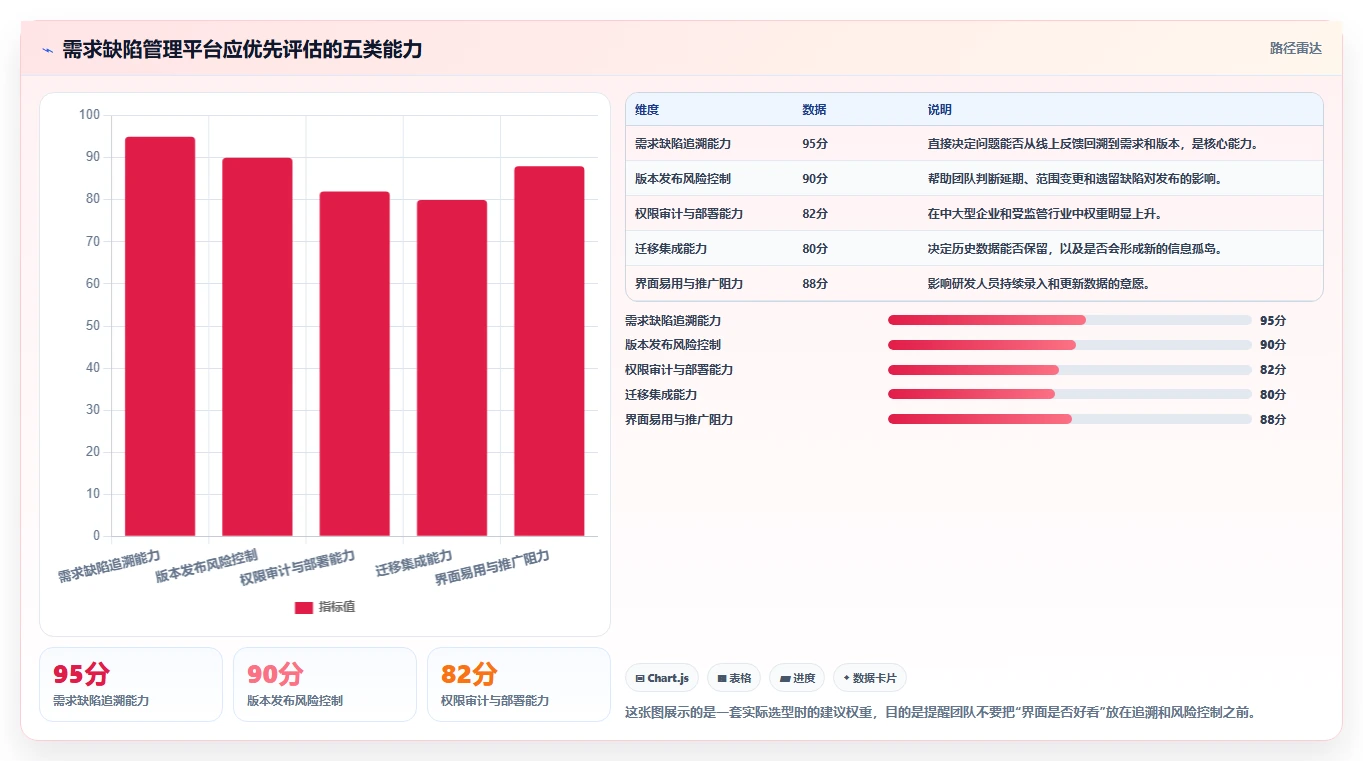Click the 100 tick on the y-axis
1363x761 pixels.
pos(89,115)
